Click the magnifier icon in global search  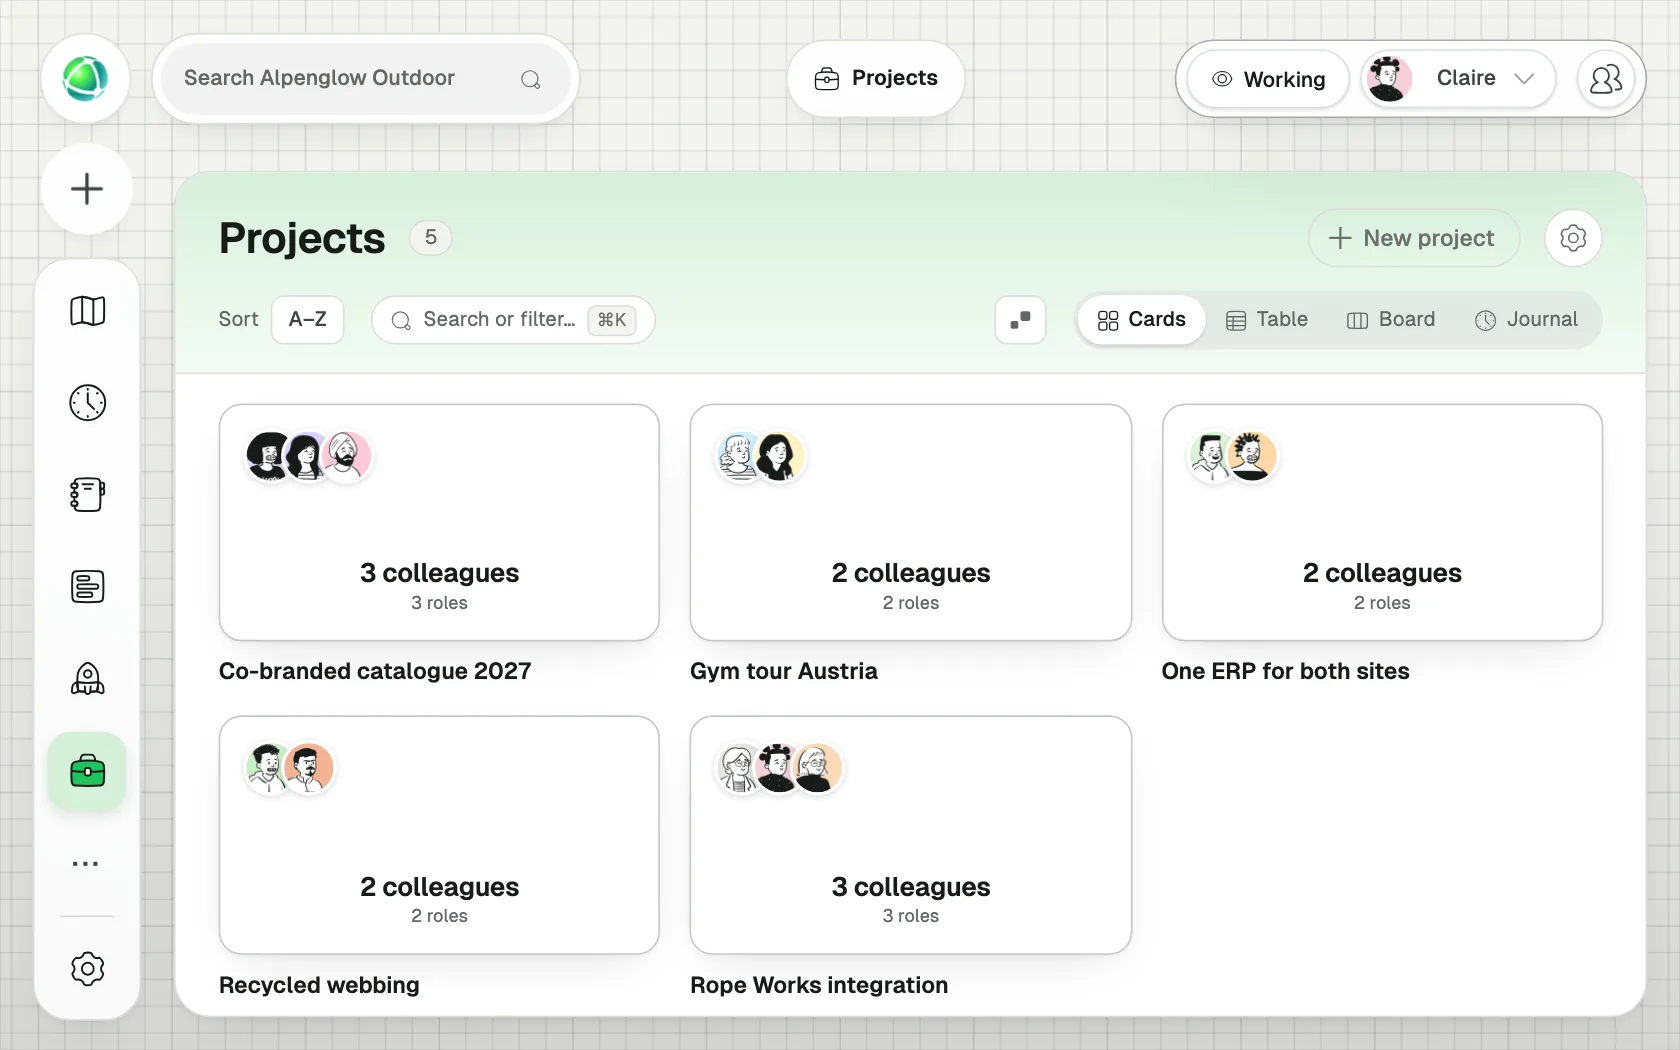(531, 80)
